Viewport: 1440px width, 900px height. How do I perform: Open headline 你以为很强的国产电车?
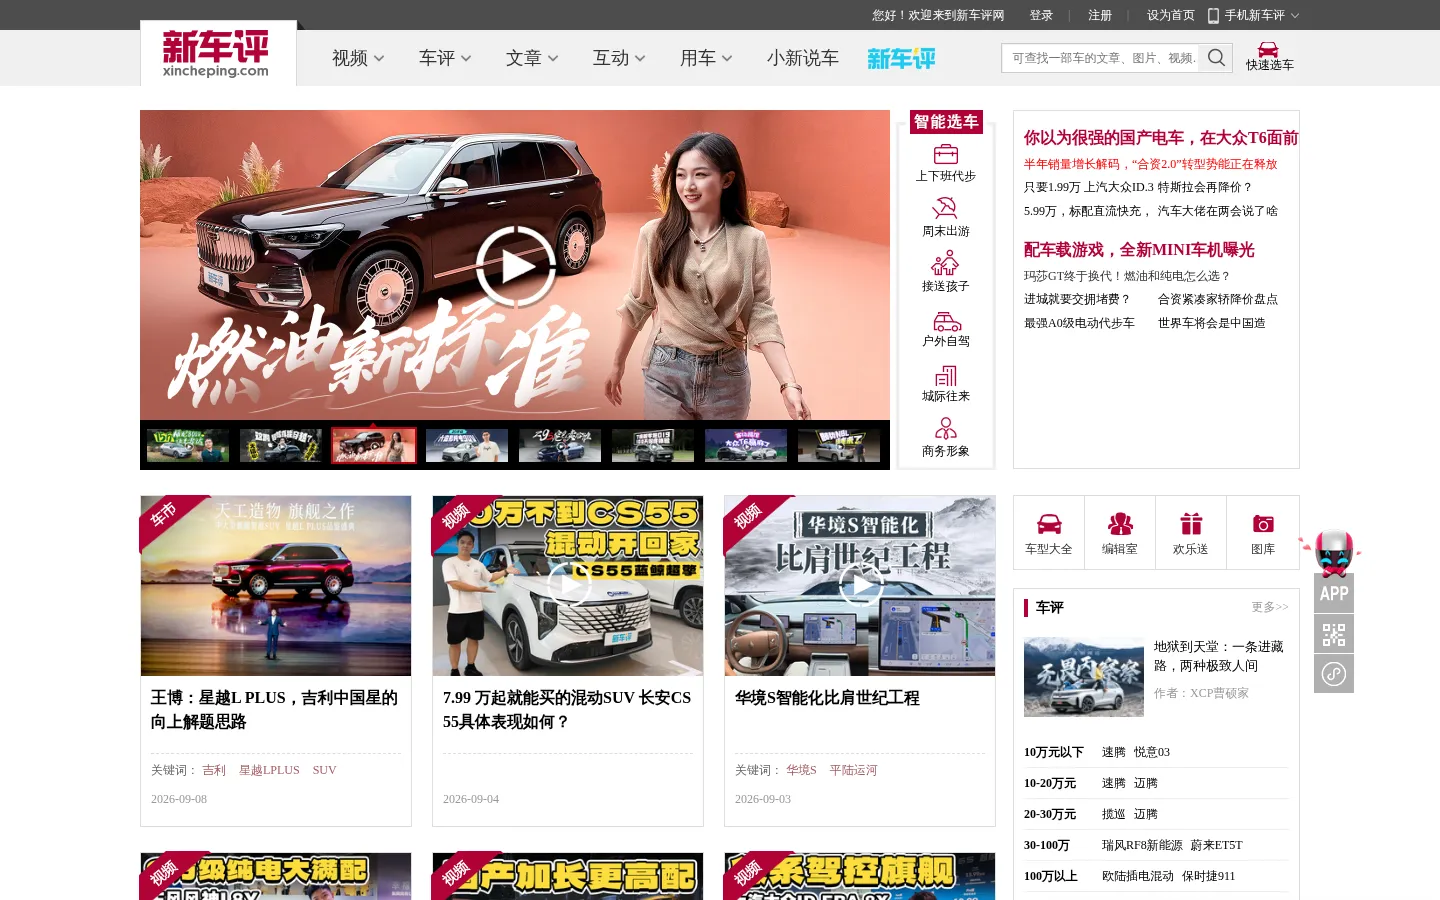[x=1161, y=138]
